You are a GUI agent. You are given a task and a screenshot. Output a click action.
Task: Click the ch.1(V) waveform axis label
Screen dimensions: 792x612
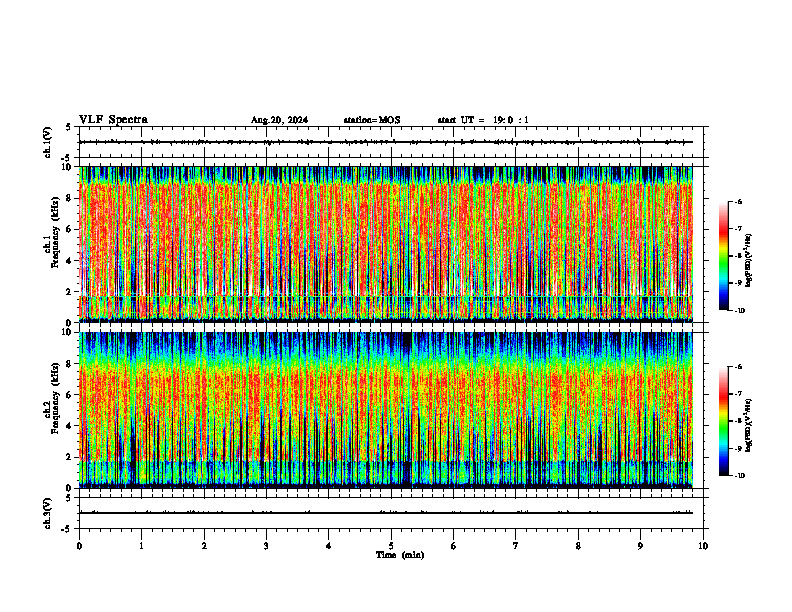tap(47, 142)
